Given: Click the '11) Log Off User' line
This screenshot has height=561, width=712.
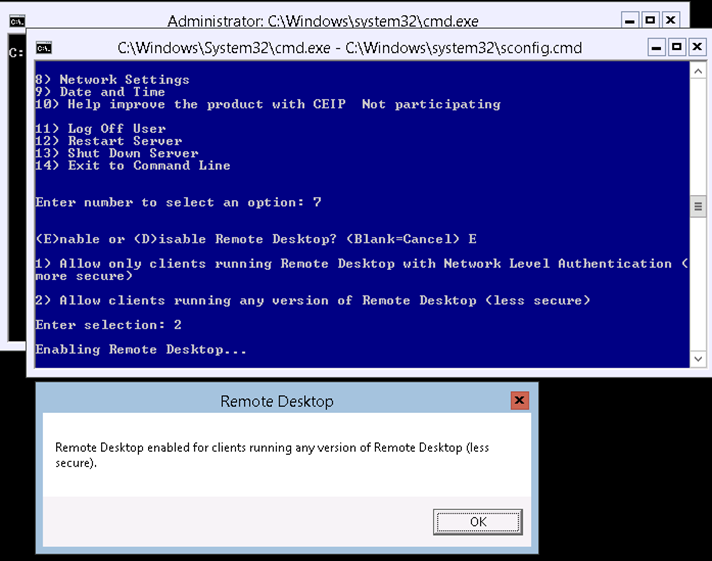Looking at the screenshot, I should point(100,129).
